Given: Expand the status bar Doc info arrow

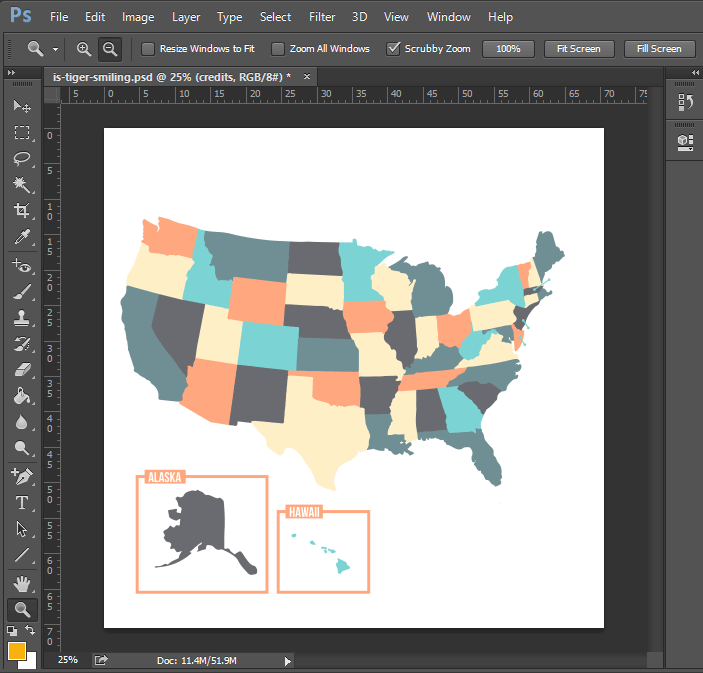Looking at the screenshot, I should [288, 660].
